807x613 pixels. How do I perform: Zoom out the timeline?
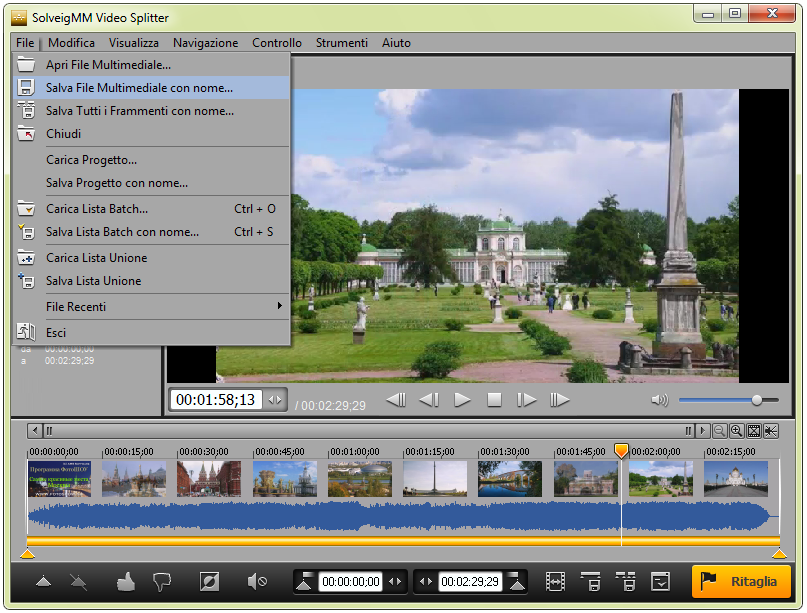click(x=720, y=431)
